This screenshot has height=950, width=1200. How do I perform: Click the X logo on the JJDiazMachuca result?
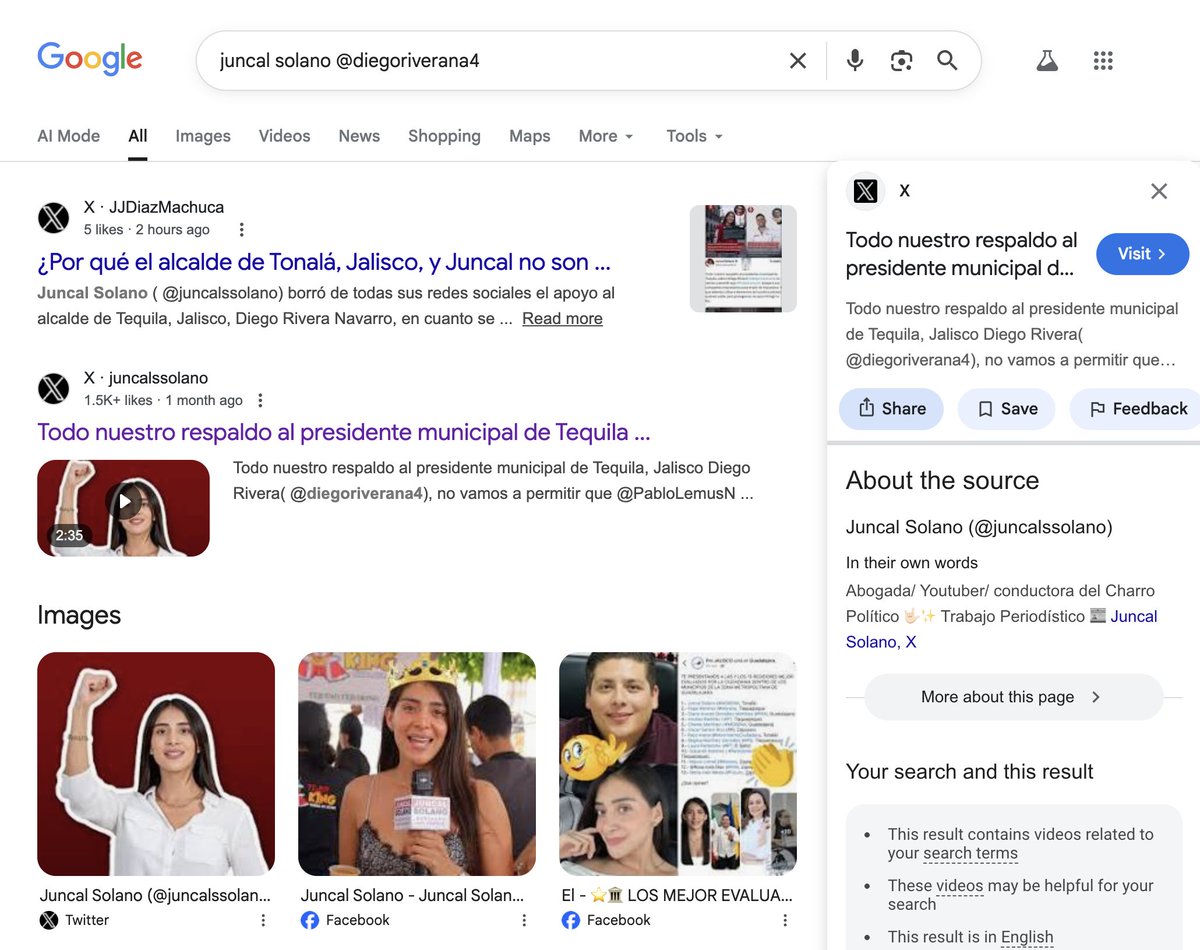click(53, 219)
